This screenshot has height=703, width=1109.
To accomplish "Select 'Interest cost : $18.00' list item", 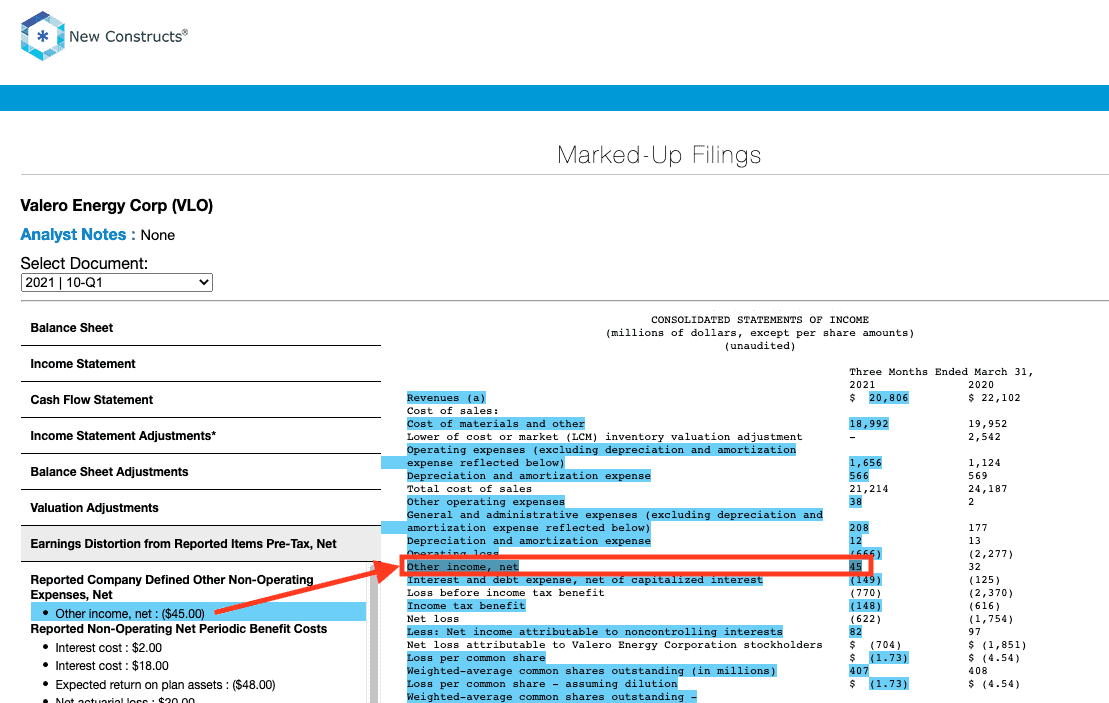I will click(112, 666).
